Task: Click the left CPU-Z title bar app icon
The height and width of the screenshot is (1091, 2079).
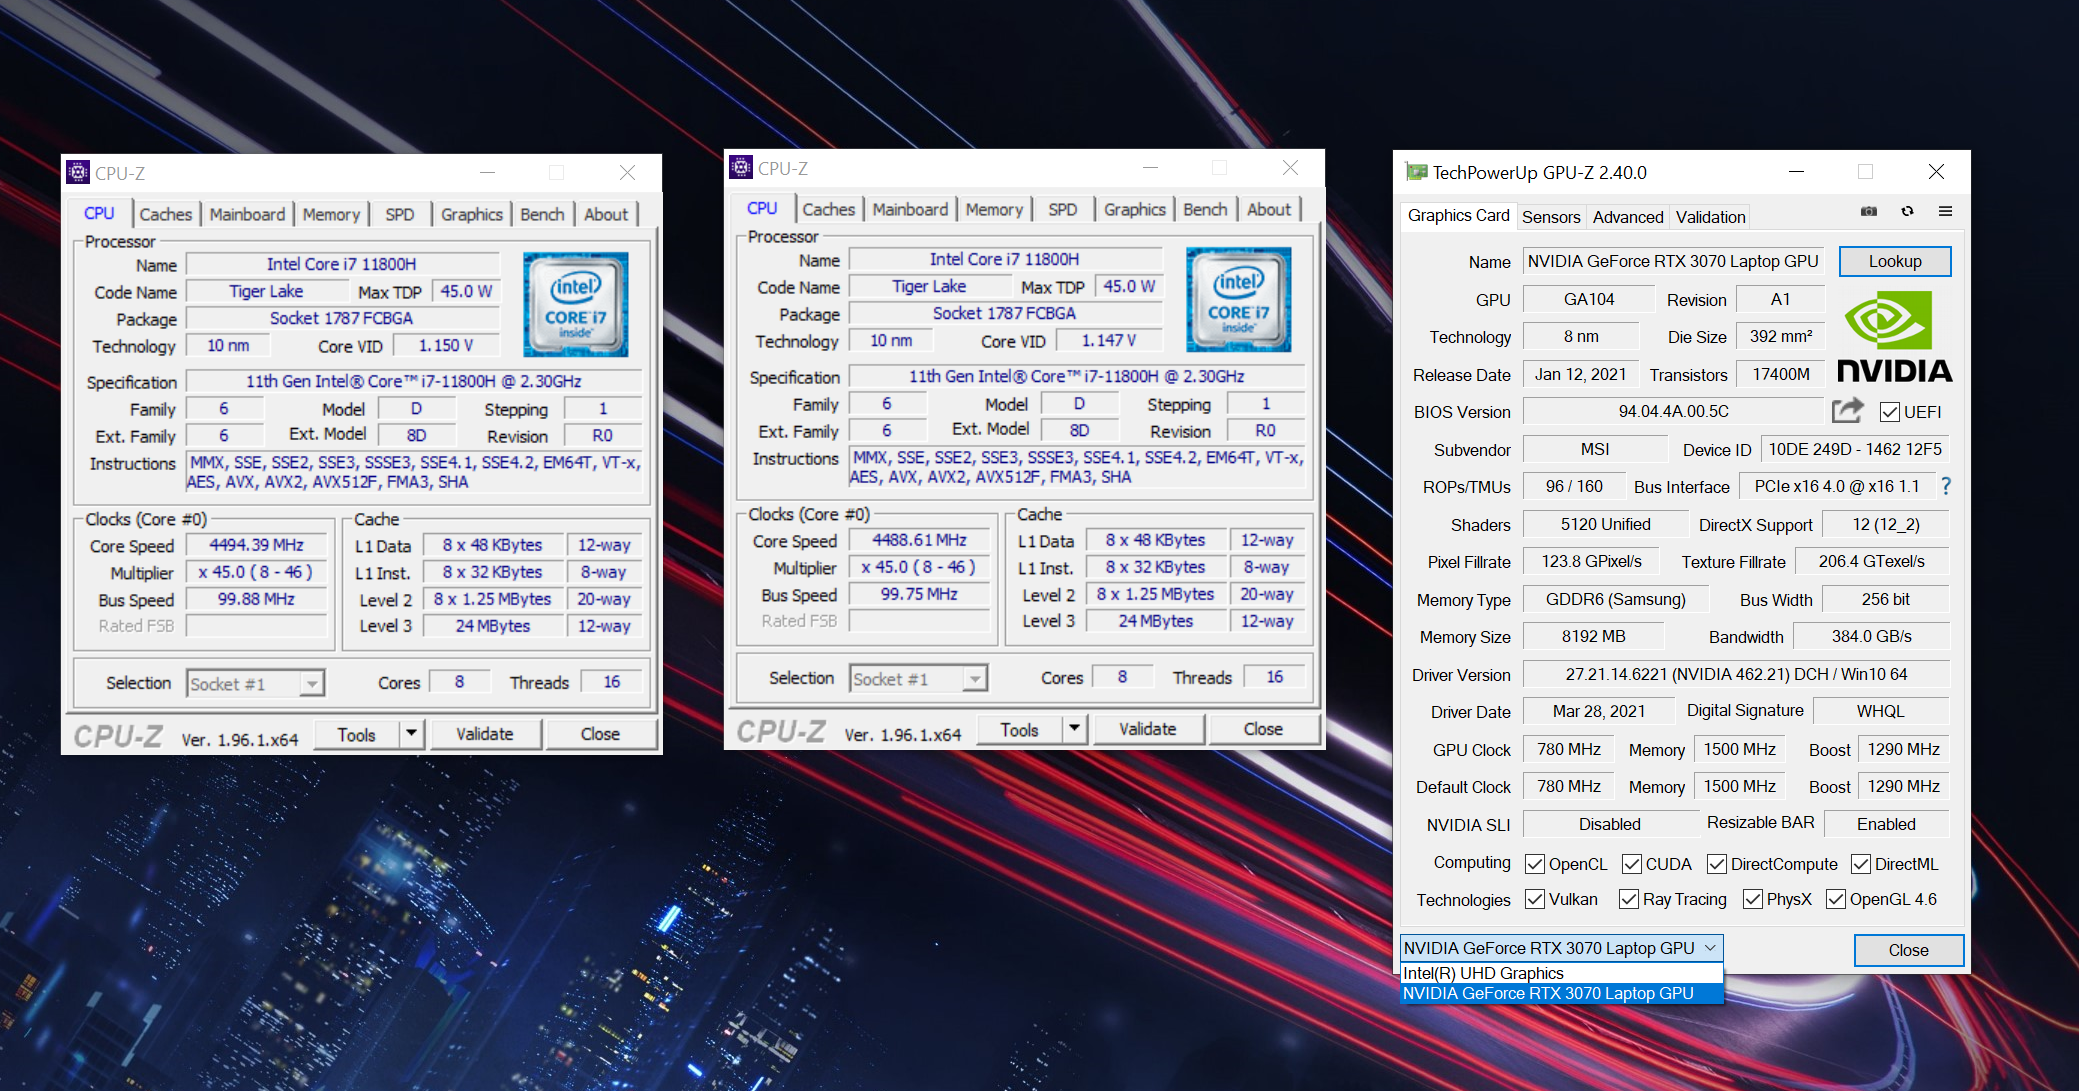Action: click(x=77, y=172)
